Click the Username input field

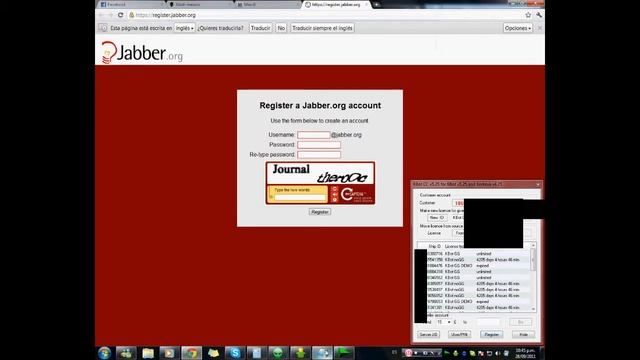click(313, 135)
